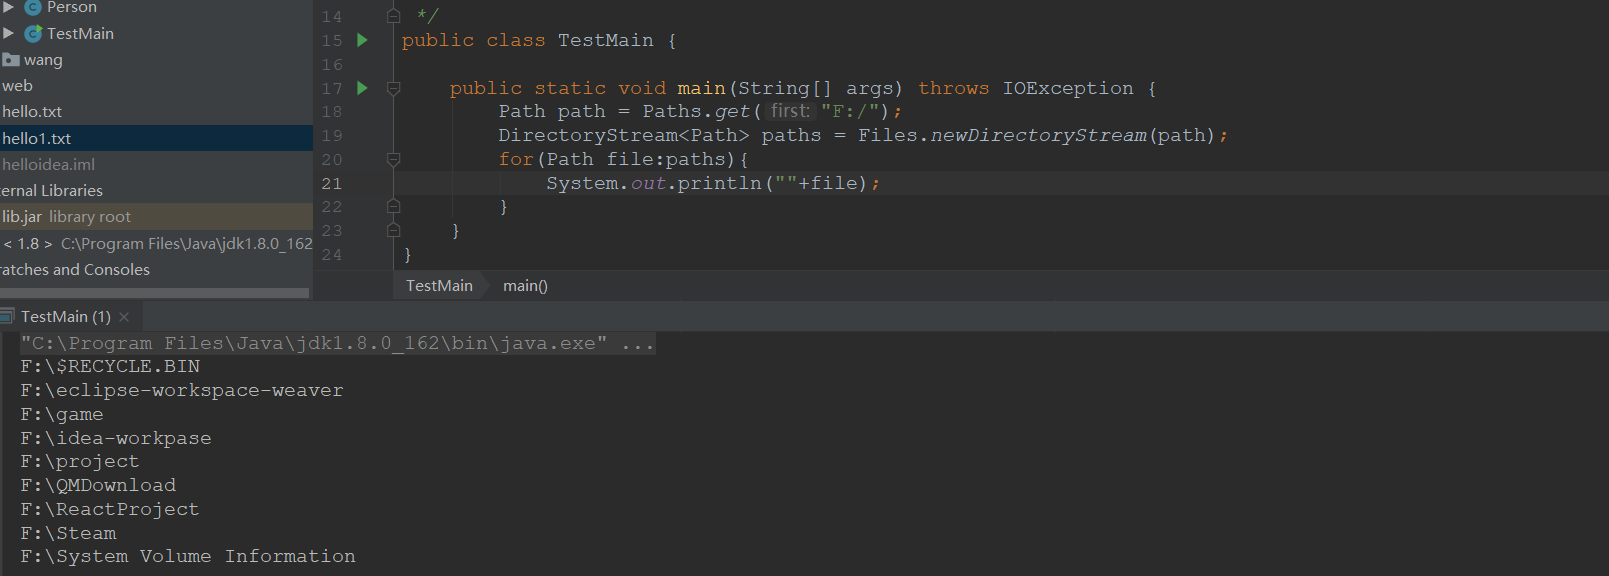Select wang folder label in tree
This screenshot has width=1609, height=576.
[x=43, y=60]
